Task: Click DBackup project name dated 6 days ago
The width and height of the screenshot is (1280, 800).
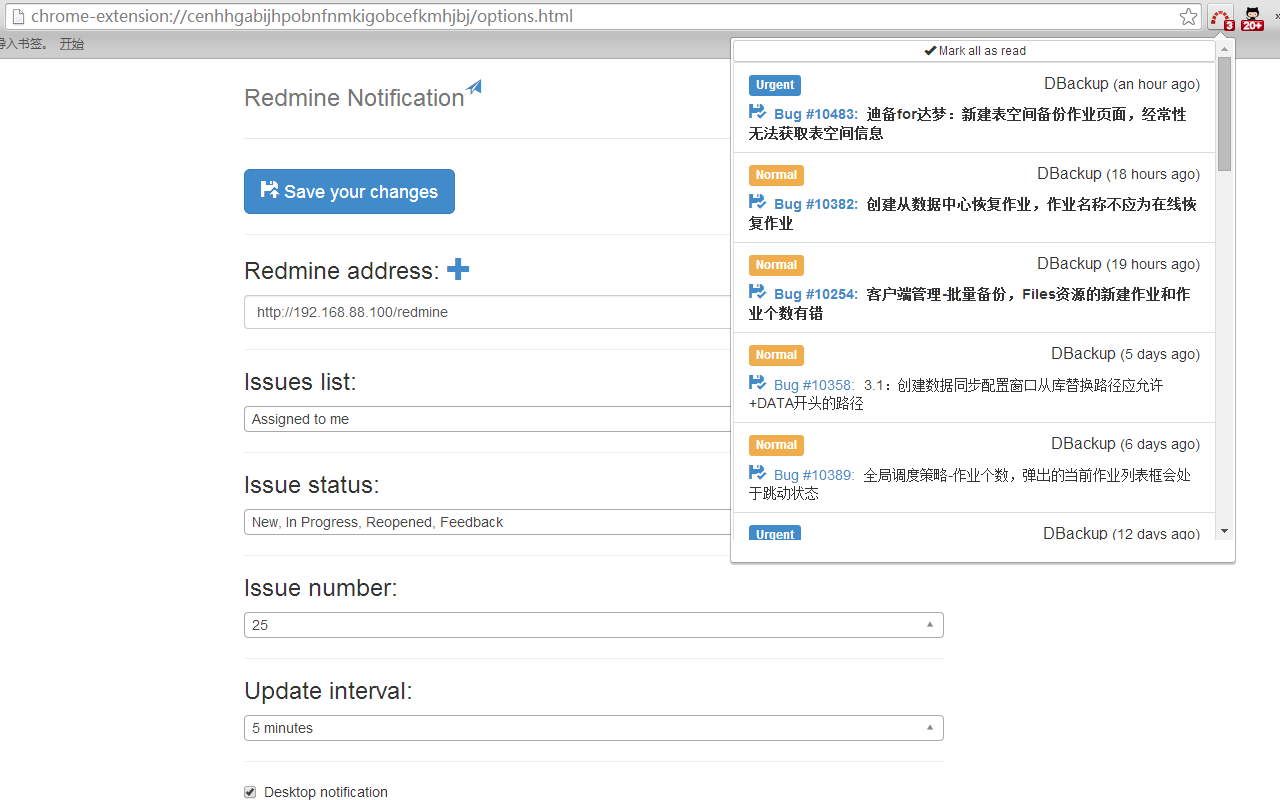Action: pos(1083,444)
